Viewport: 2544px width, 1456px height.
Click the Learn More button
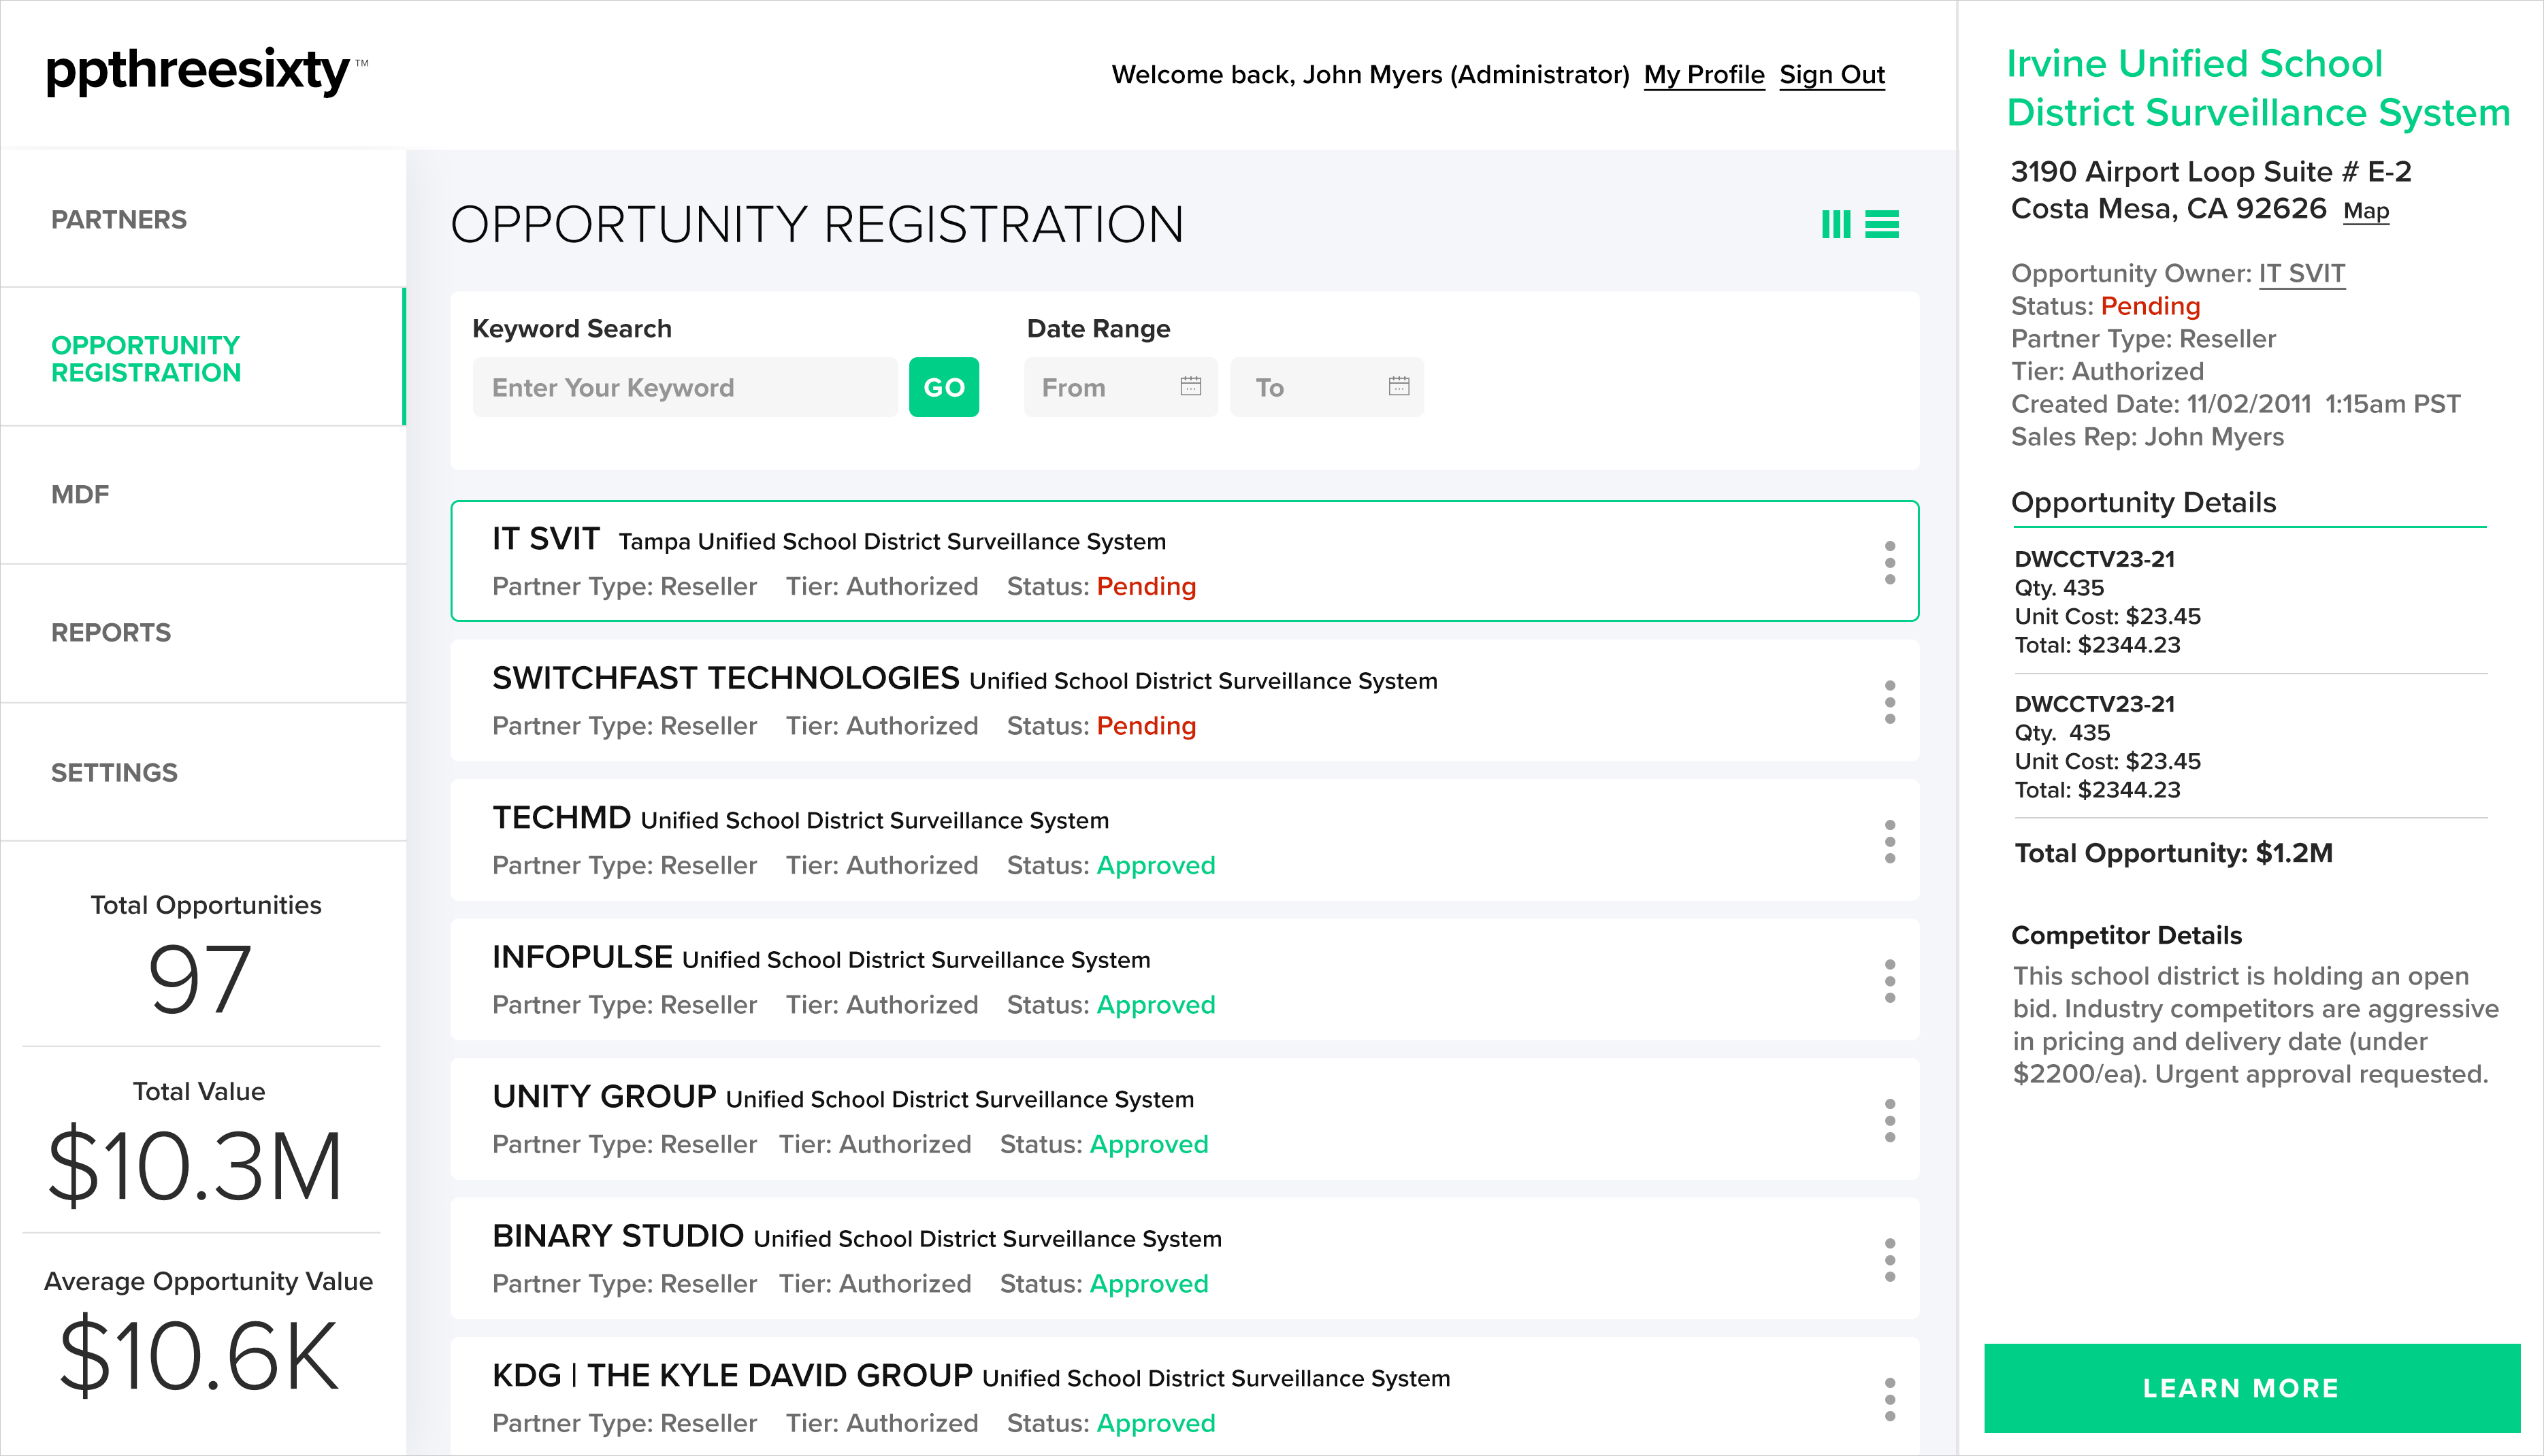click(2252, 1388)
